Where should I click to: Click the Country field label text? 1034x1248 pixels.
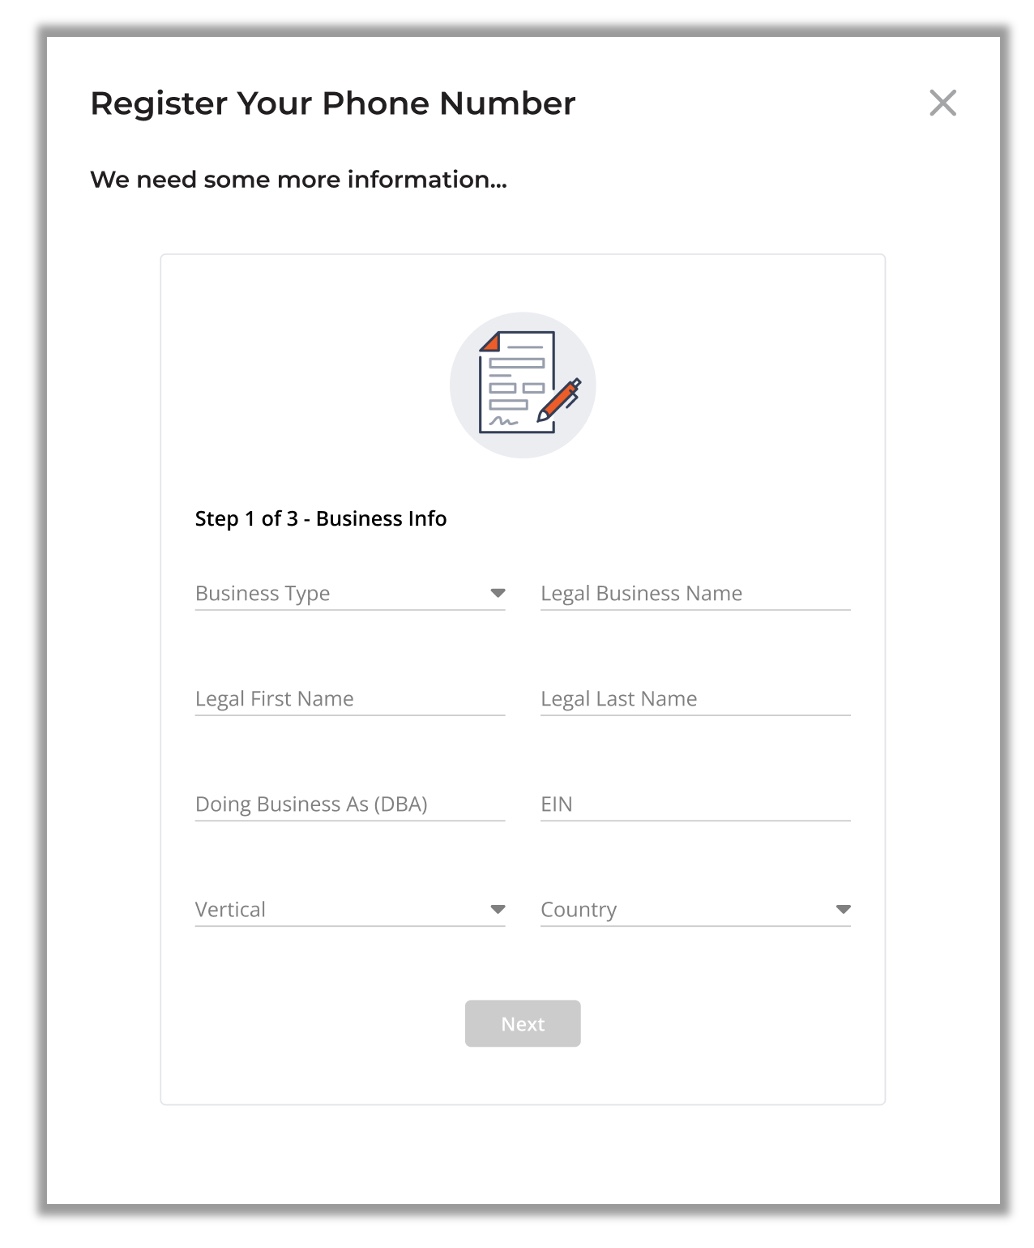[578, 909]
